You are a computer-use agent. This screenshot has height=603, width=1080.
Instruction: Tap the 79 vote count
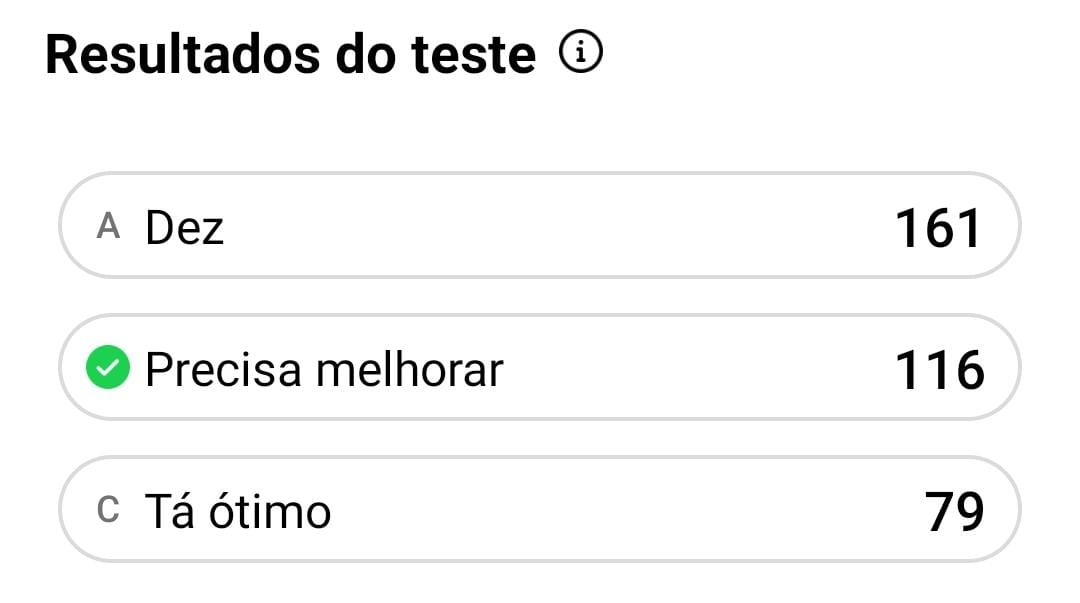click(x=954, y=512)
